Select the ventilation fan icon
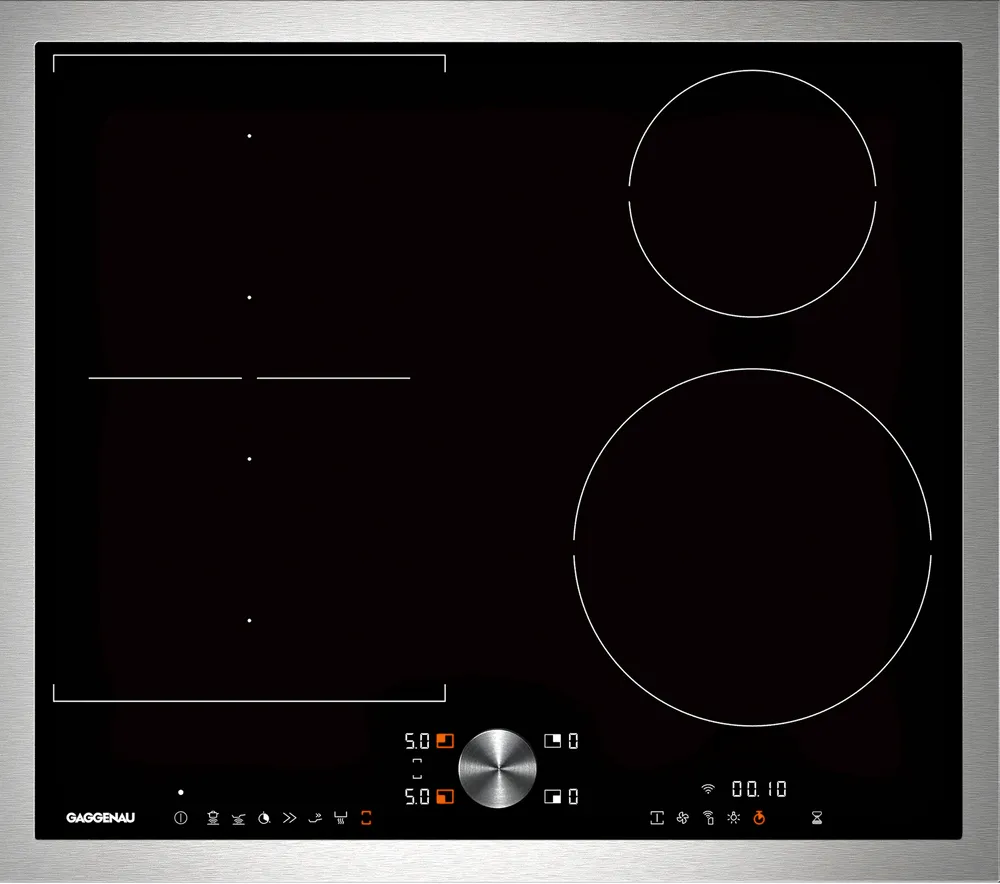 coord(682,817)
